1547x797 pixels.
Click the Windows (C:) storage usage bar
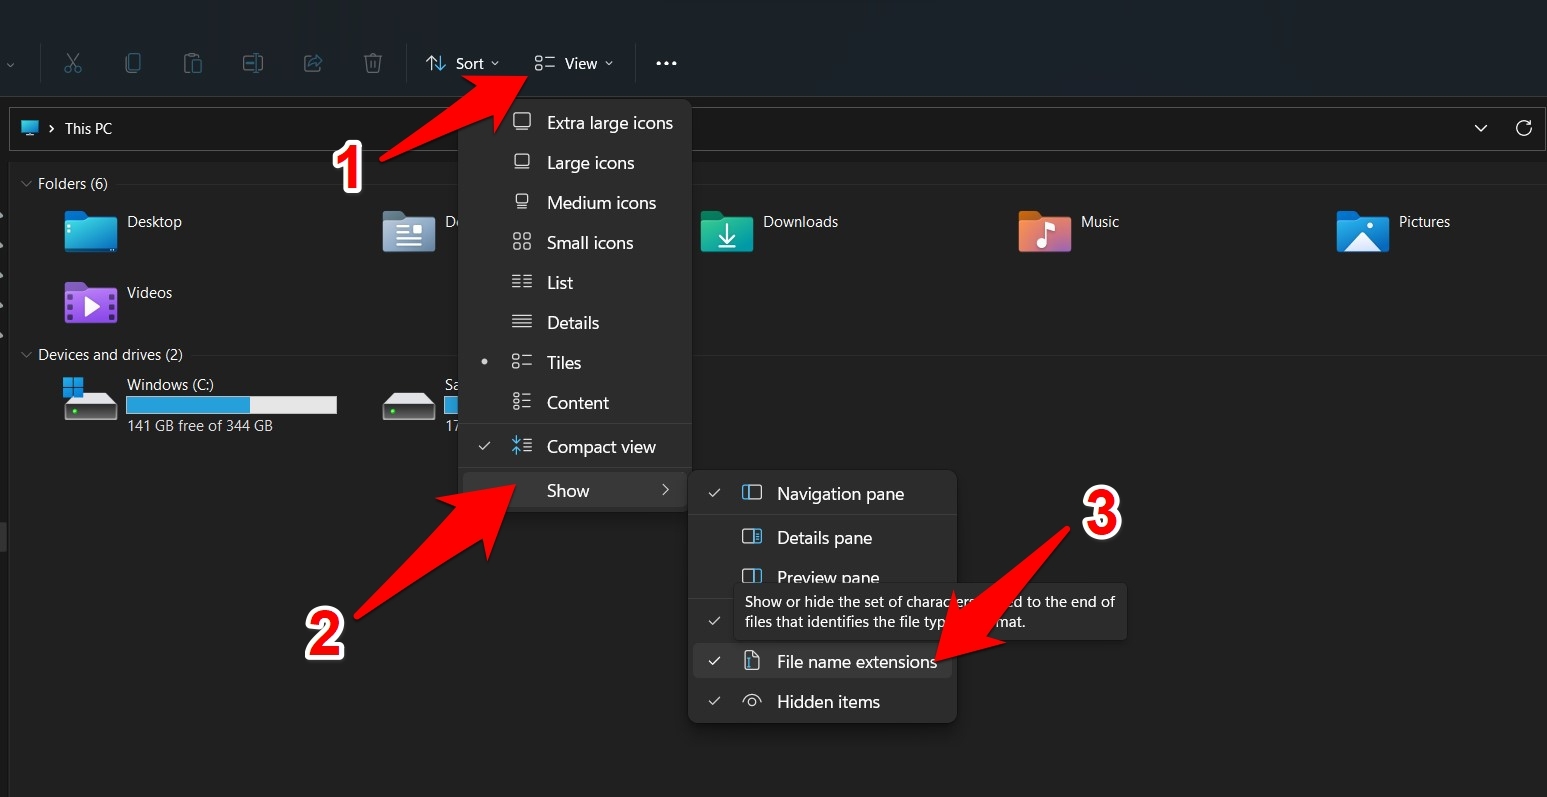click(x=232, y=405)
